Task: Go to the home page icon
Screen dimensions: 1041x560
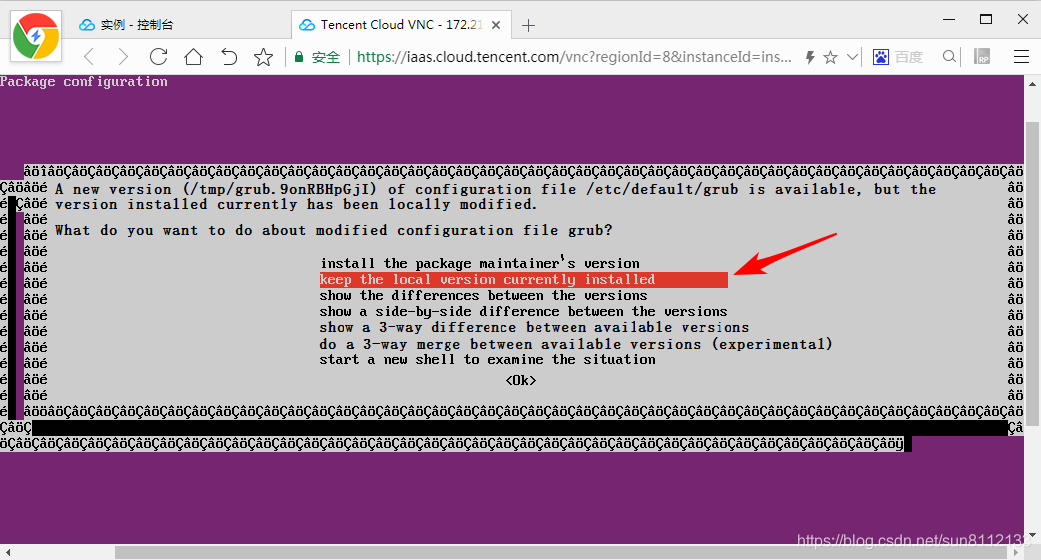Action: 193,56
